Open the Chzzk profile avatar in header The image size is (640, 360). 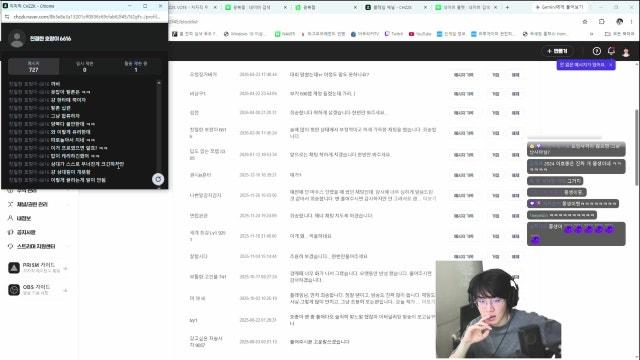tap(626, 51)
